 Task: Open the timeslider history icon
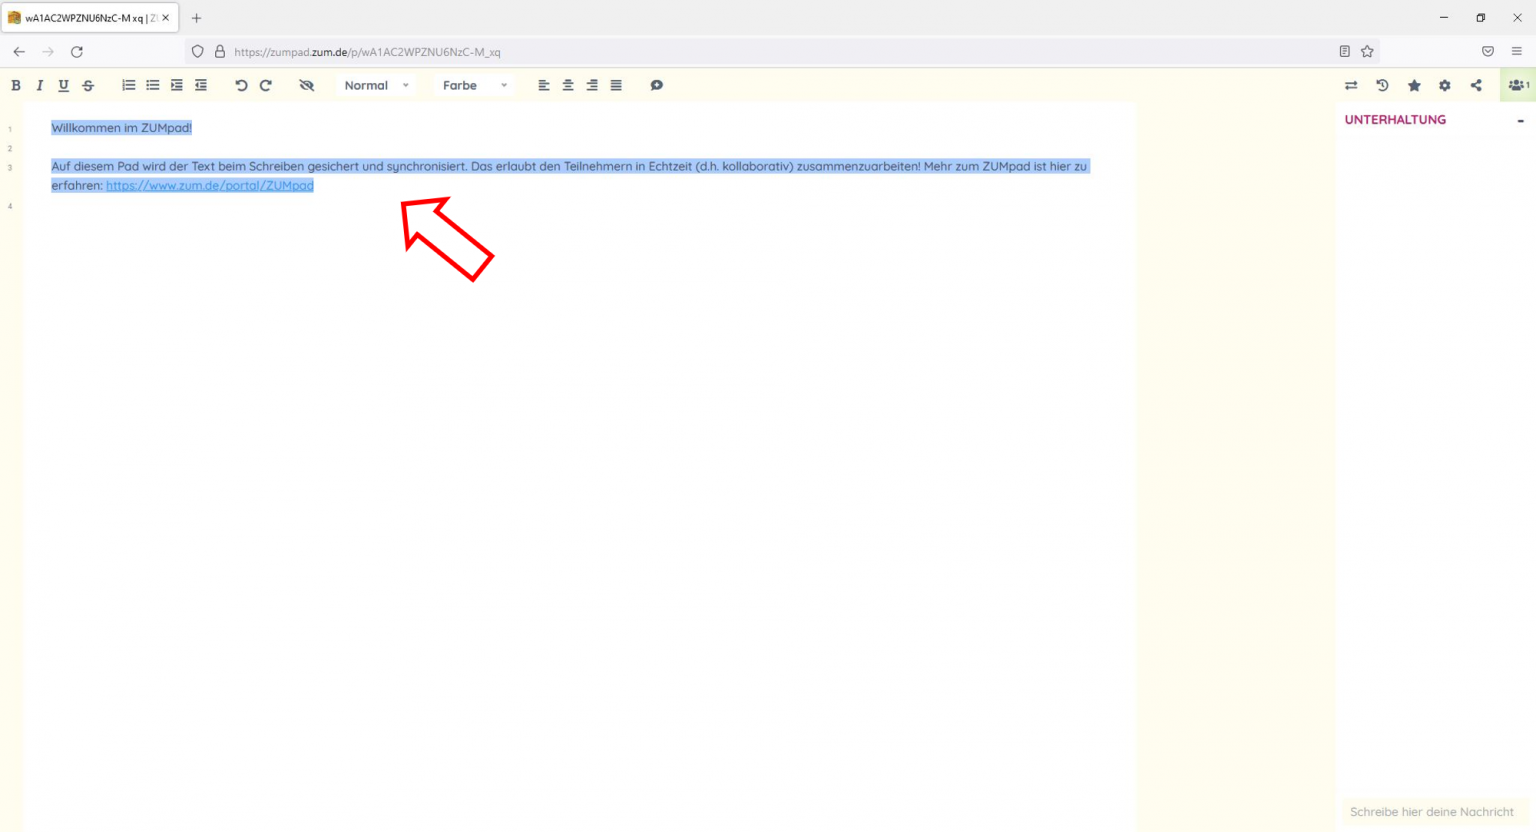1382,86
